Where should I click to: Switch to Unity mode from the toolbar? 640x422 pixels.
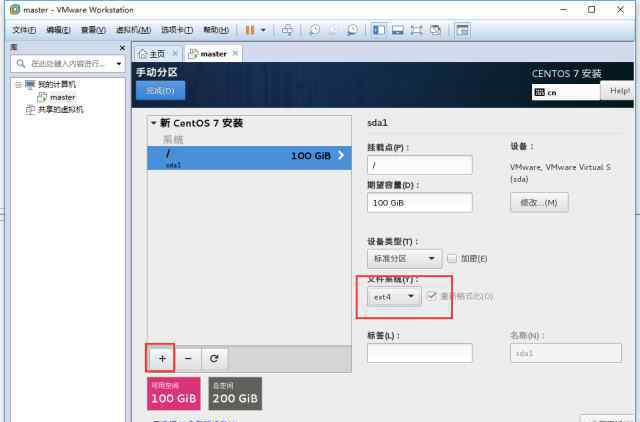click(x=436, y=30)
